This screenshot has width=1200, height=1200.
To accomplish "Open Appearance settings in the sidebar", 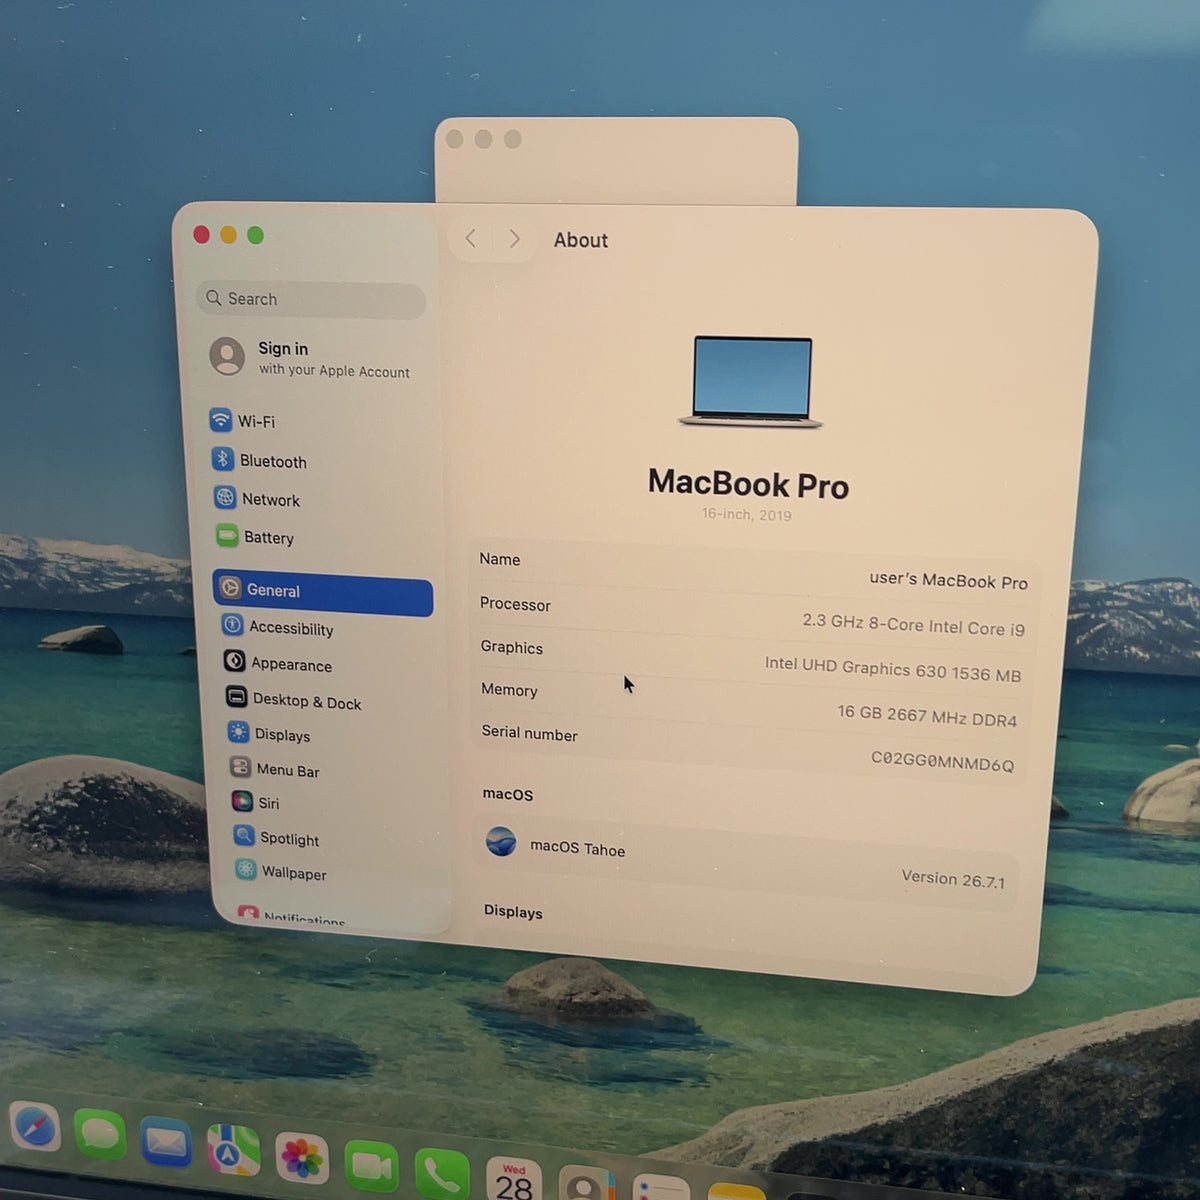I will (x=278, y=663).
